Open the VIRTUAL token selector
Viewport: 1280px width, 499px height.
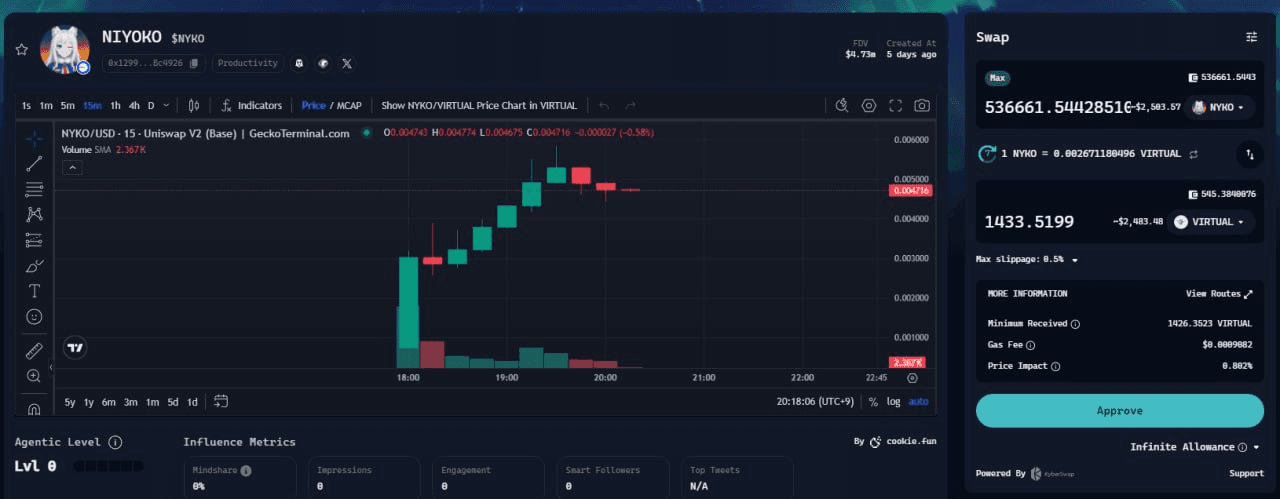[x=1210, y=222]
